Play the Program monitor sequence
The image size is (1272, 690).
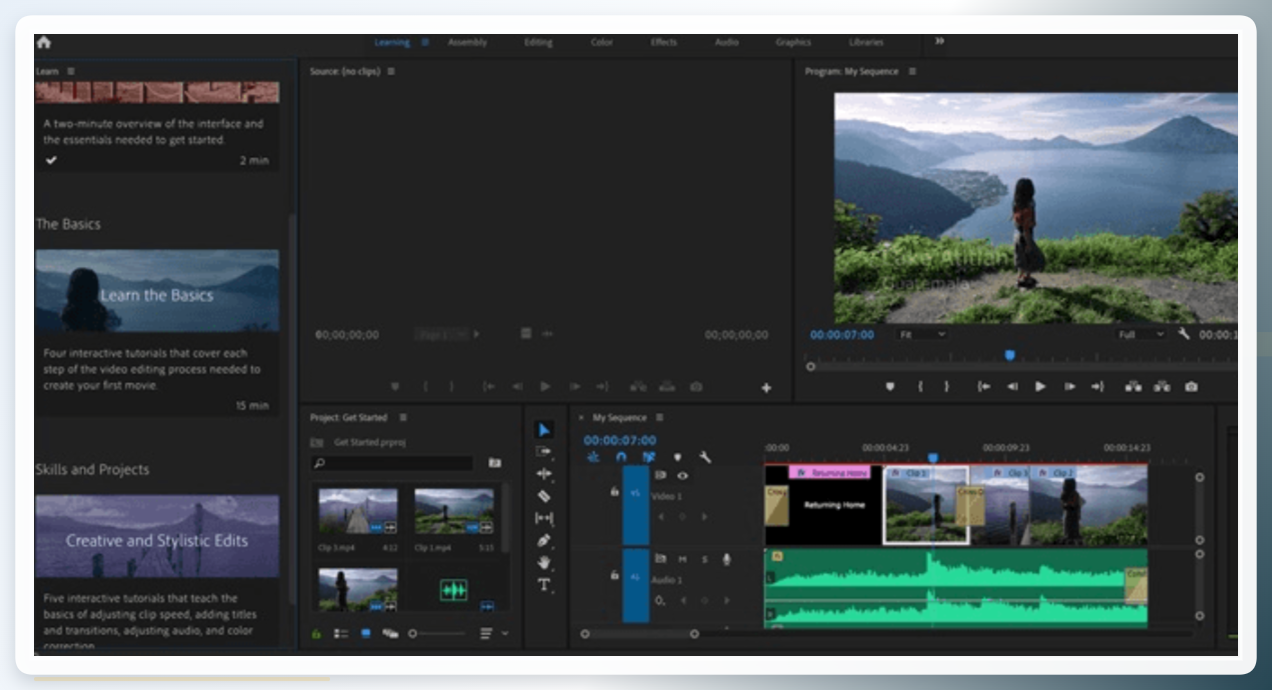point(1040,386)
